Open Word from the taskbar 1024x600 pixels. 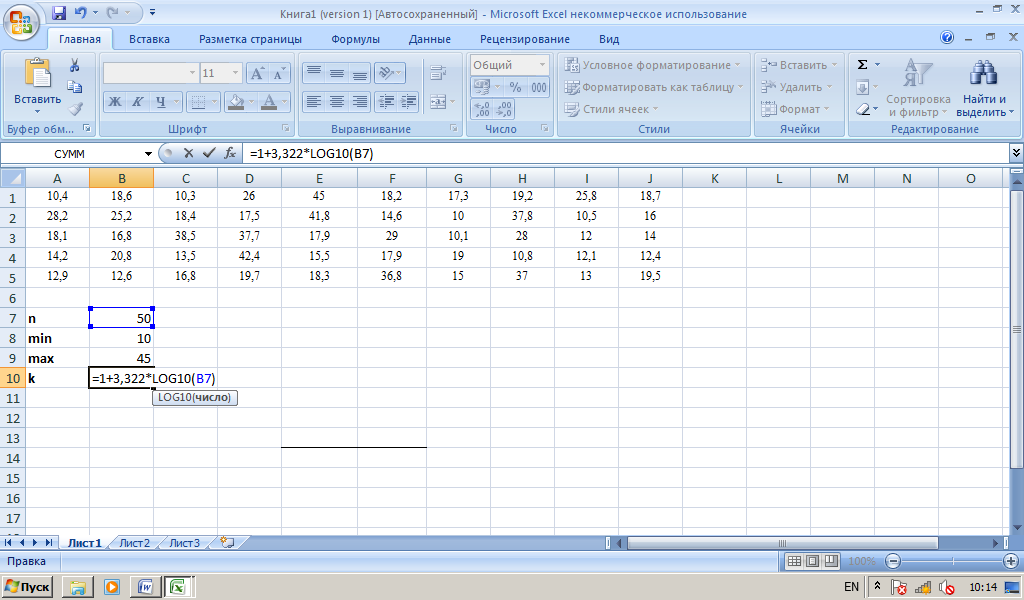click(x=145, y=587)
